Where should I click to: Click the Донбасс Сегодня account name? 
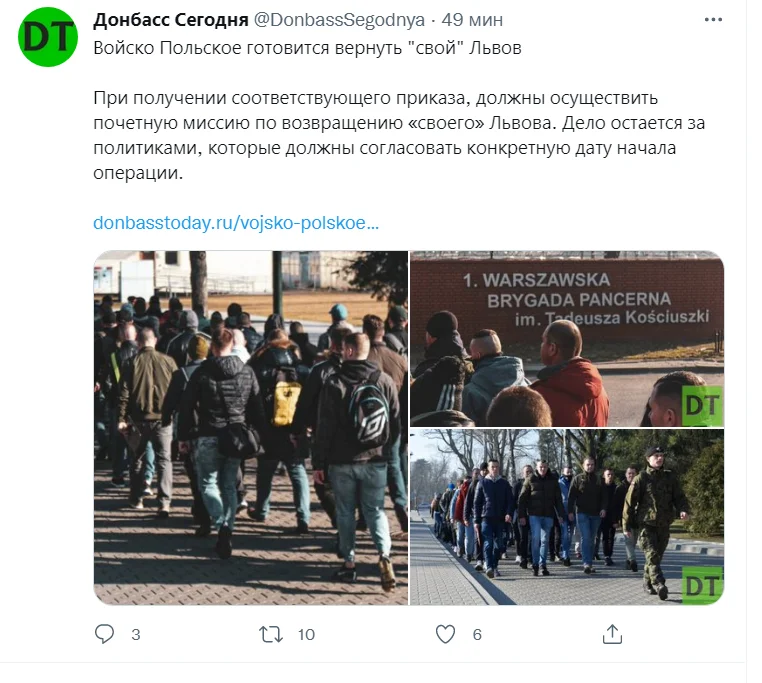coord(171,20)
